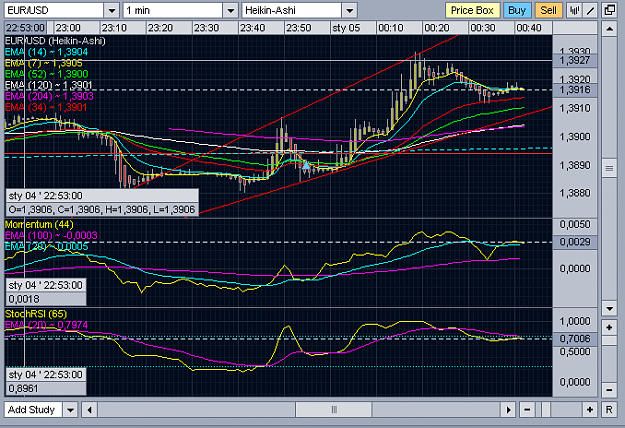Click the OHLC data readout box

[102, 209]
